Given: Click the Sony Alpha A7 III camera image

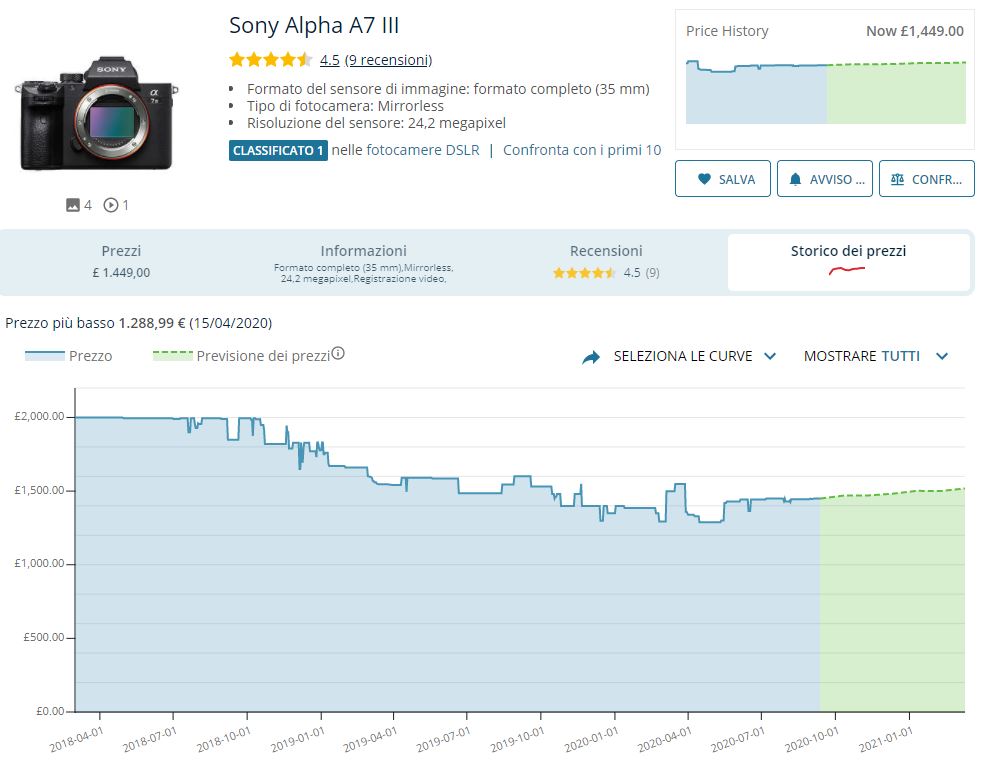Looking at the screenshot, I should pyautogui.click(x=96, y=114).
